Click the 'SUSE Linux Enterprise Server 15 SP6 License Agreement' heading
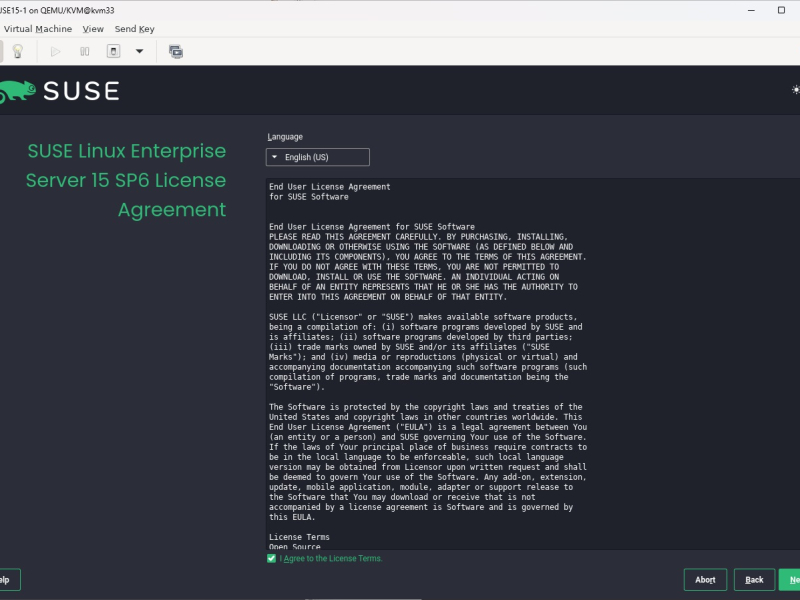800x600 pixels. [126, 180]
